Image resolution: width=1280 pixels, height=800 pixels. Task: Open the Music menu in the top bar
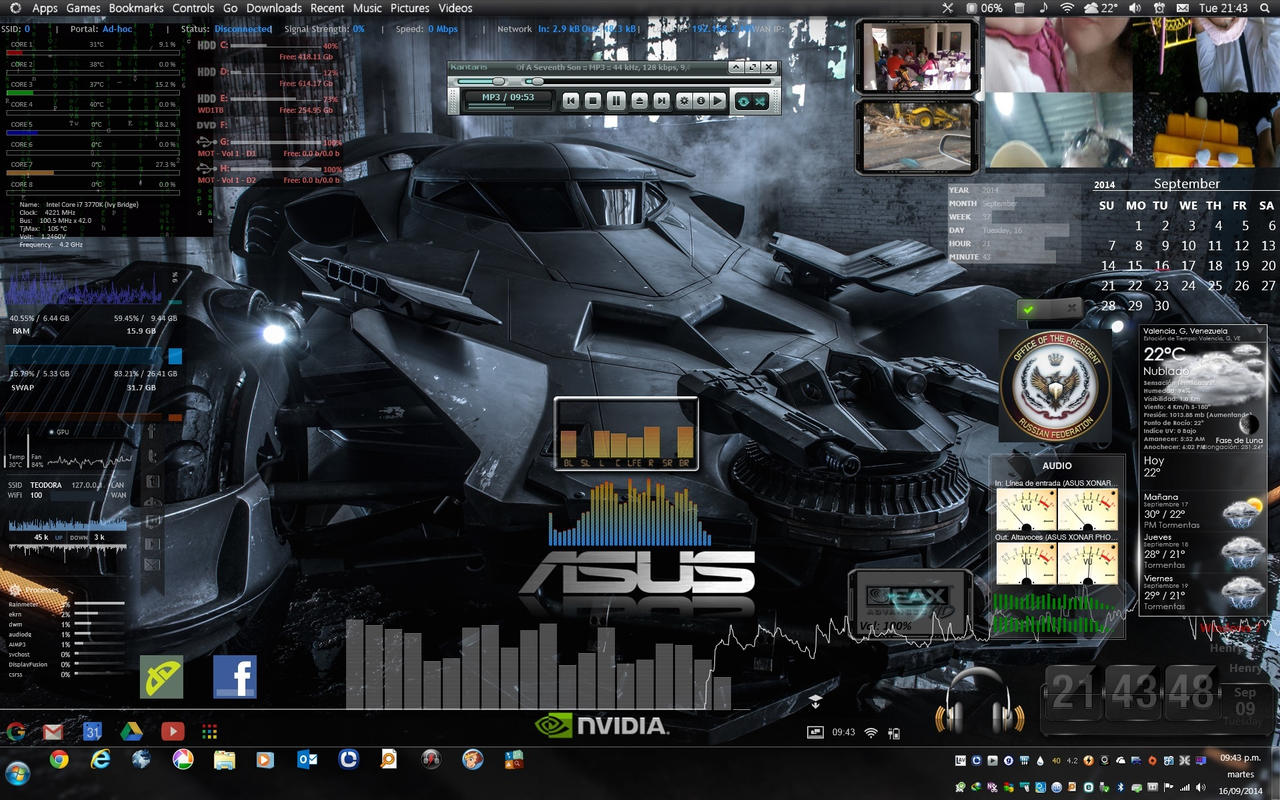(x=368, y=8)
